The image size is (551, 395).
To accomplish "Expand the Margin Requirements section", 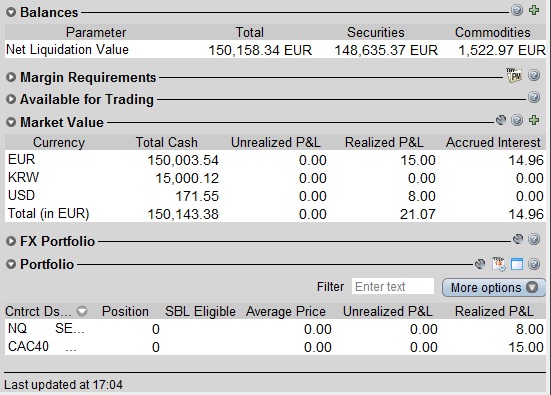I will [x=11, y=77].
